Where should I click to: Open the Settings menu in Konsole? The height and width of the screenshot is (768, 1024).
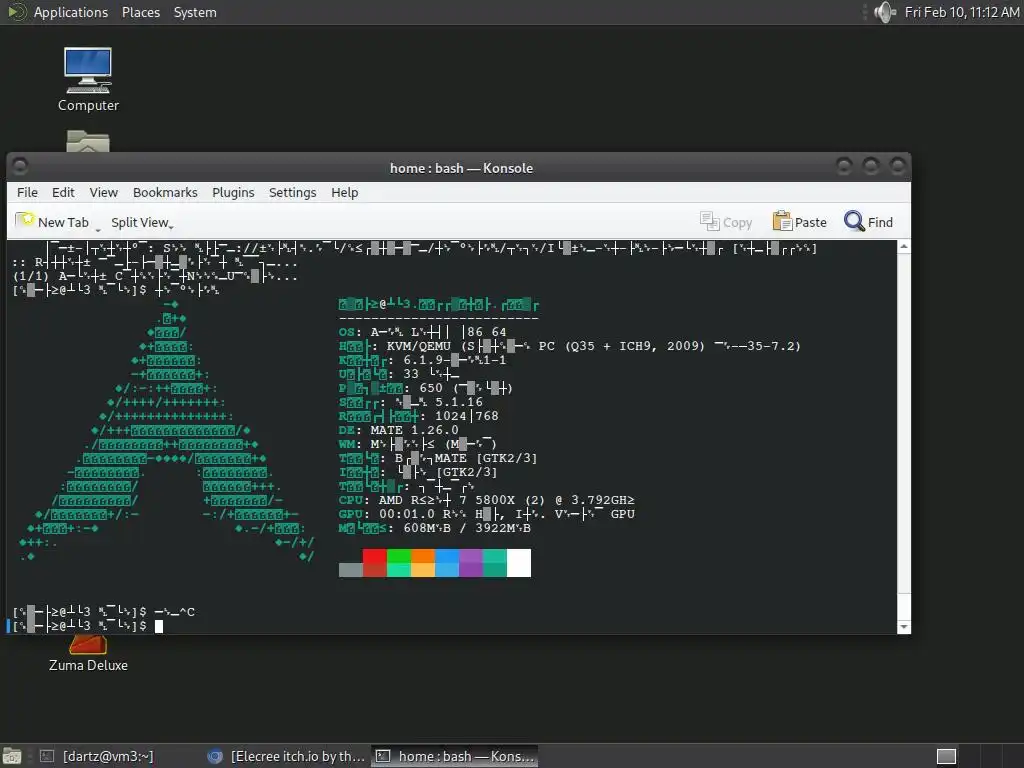pos(293,193)
